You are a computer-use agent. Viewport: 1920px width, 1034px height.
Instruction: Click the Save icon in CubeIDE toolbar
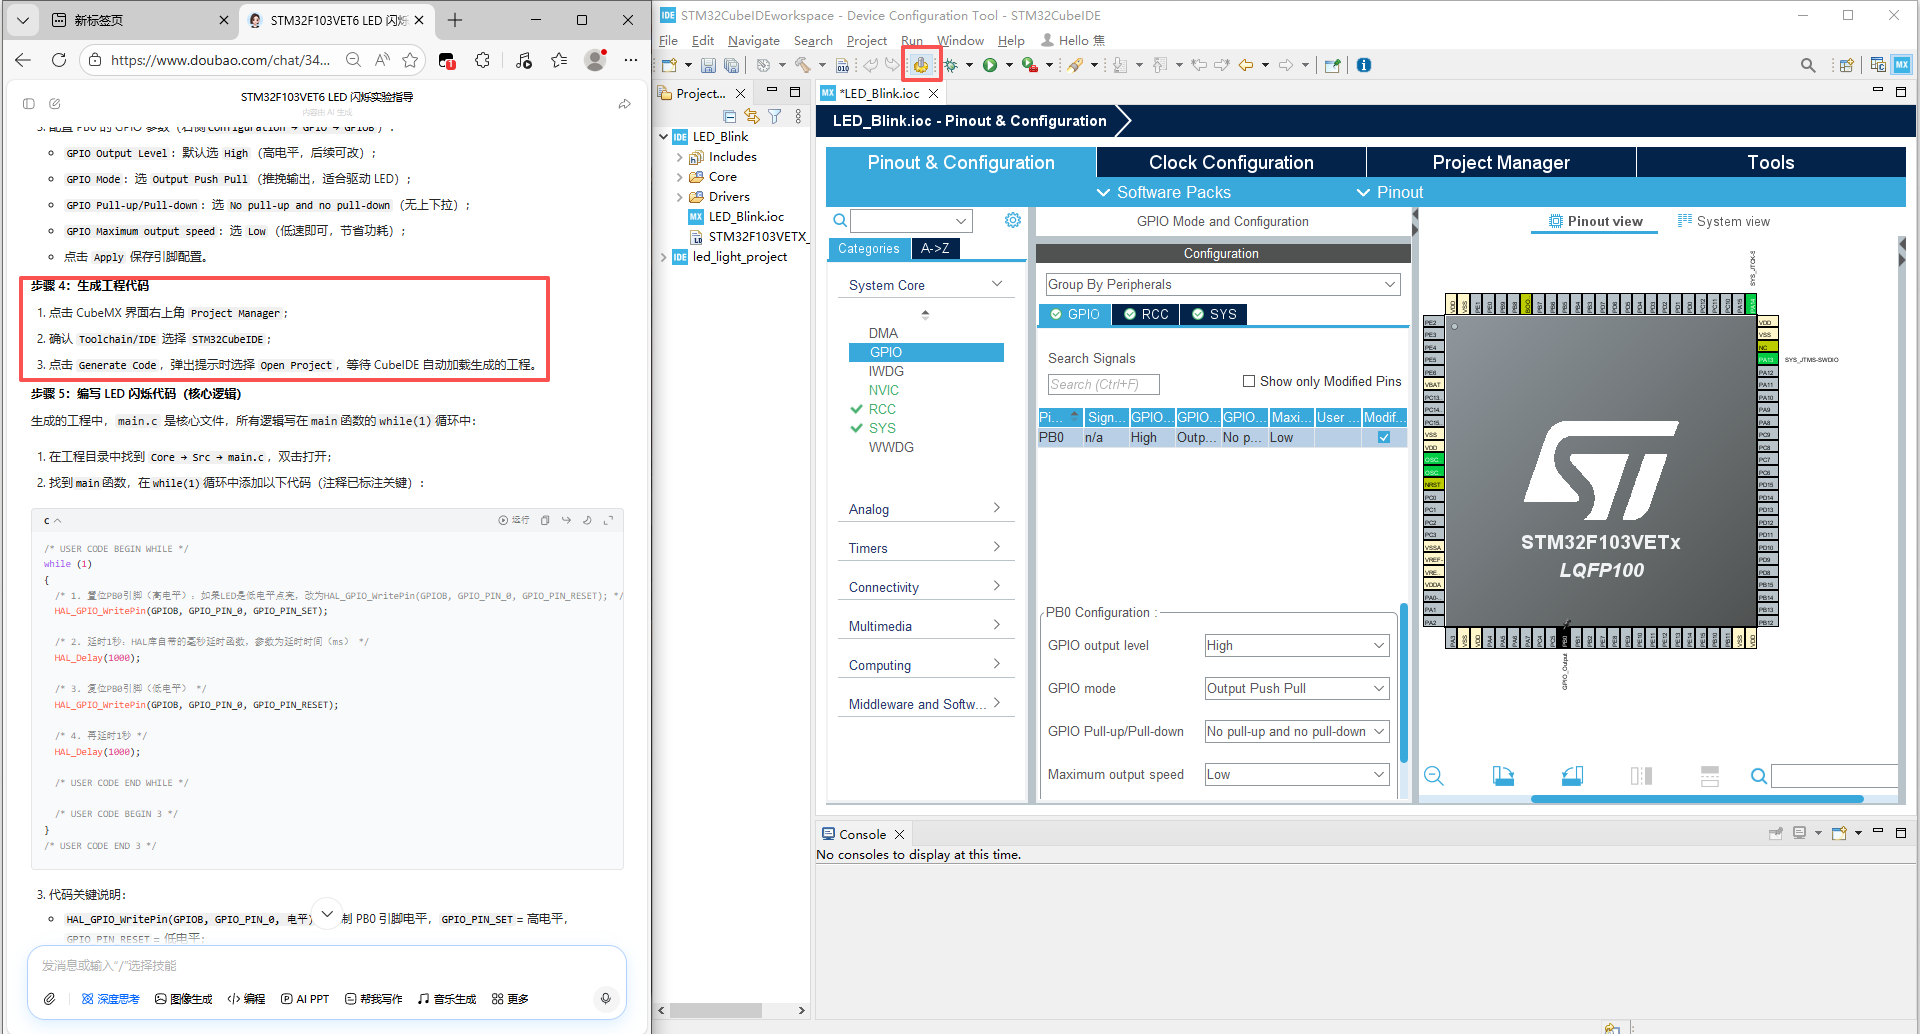point(708,65)
